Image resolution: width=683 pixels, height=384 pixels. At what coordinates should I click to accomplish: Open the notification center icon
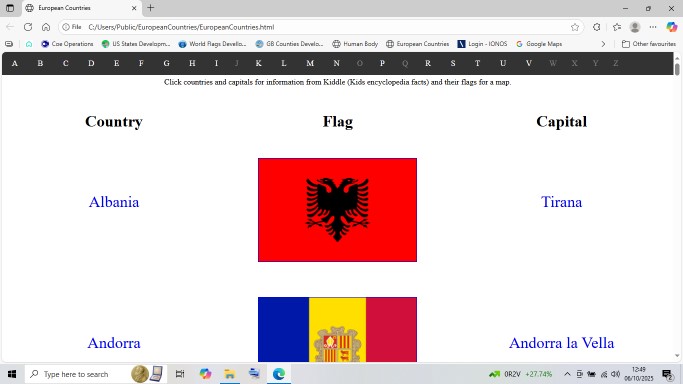point(667,374)
